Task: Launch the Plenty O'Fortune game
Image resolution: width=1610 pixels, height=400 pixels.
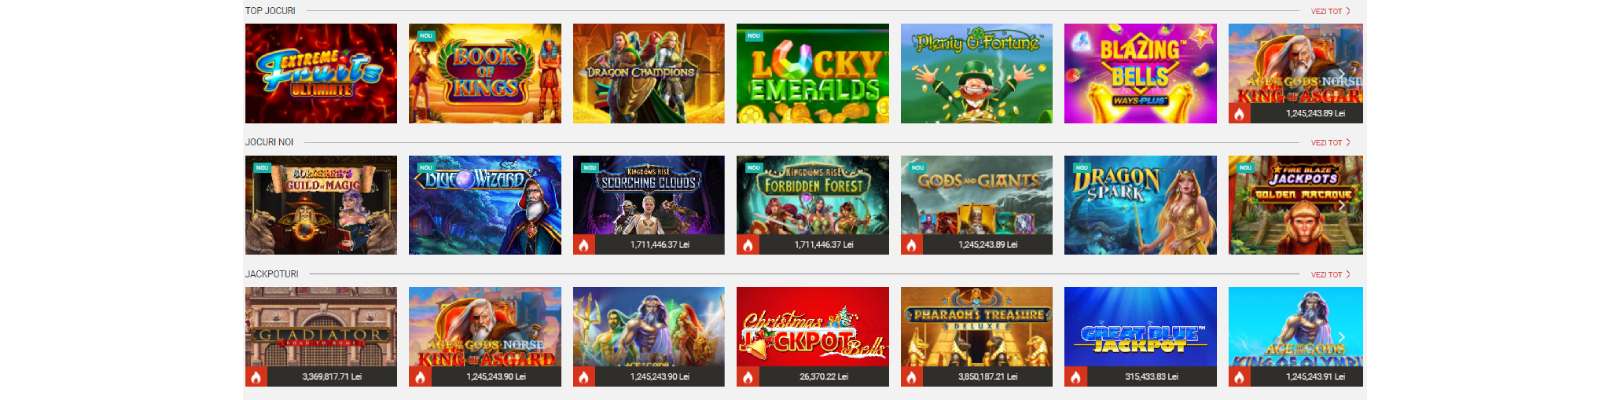Action: click(x=977, y=74)
